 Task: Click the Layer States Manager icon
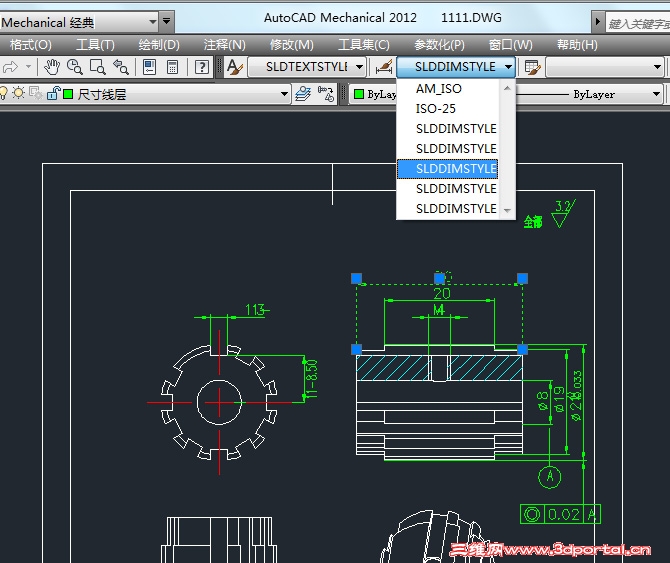coord(303,94)
